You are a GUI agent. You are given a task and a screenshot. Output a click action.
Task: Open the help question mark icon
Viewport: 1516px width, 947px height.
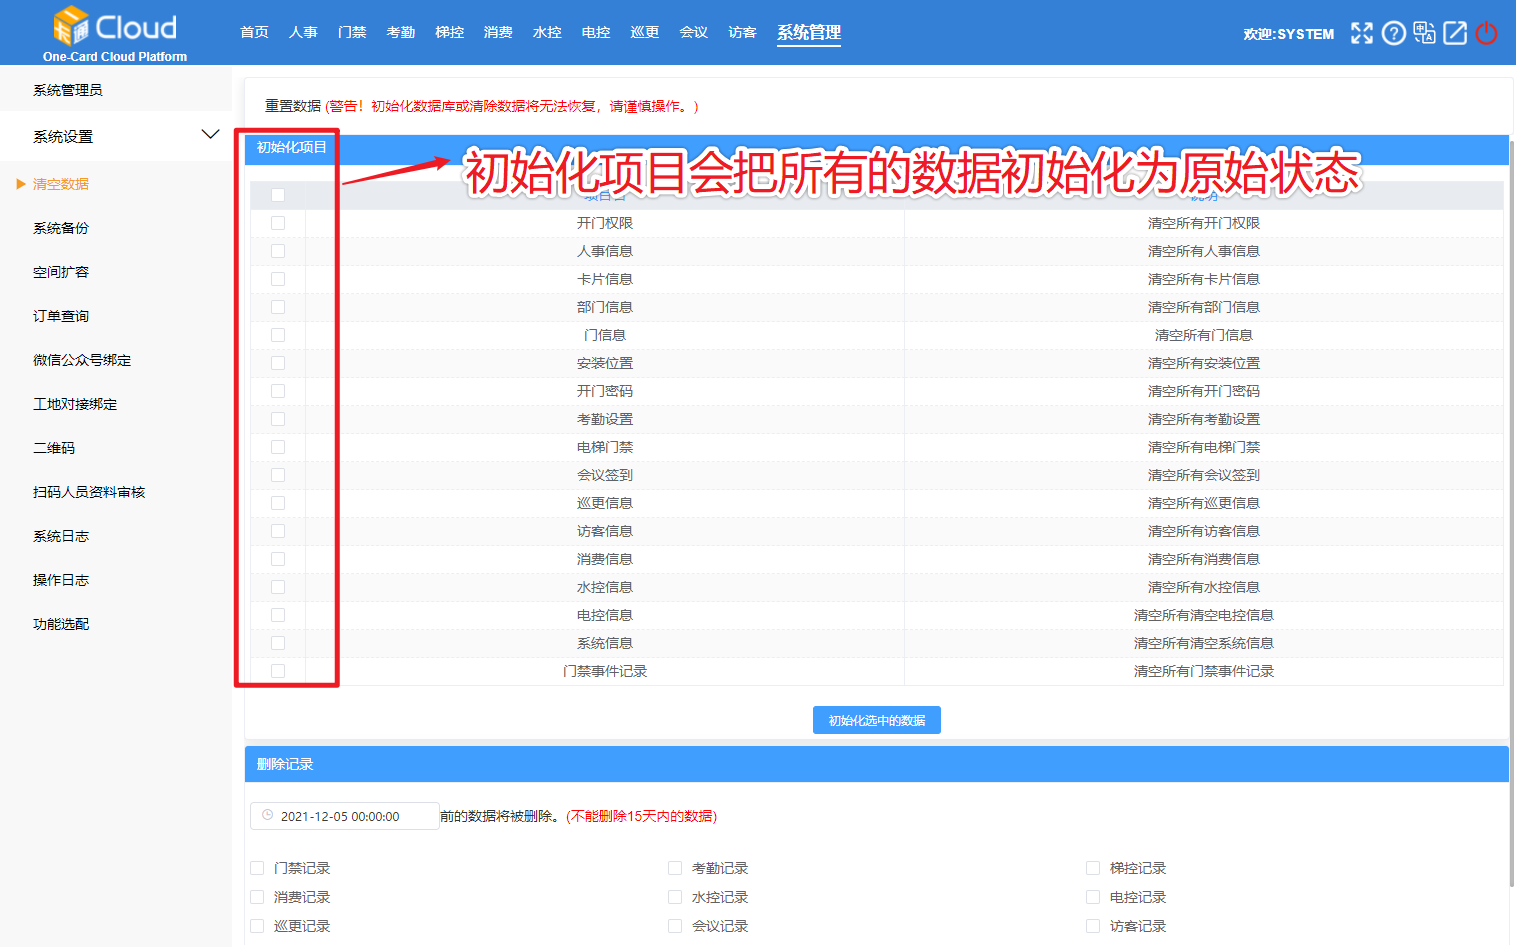coord(1393,33)
